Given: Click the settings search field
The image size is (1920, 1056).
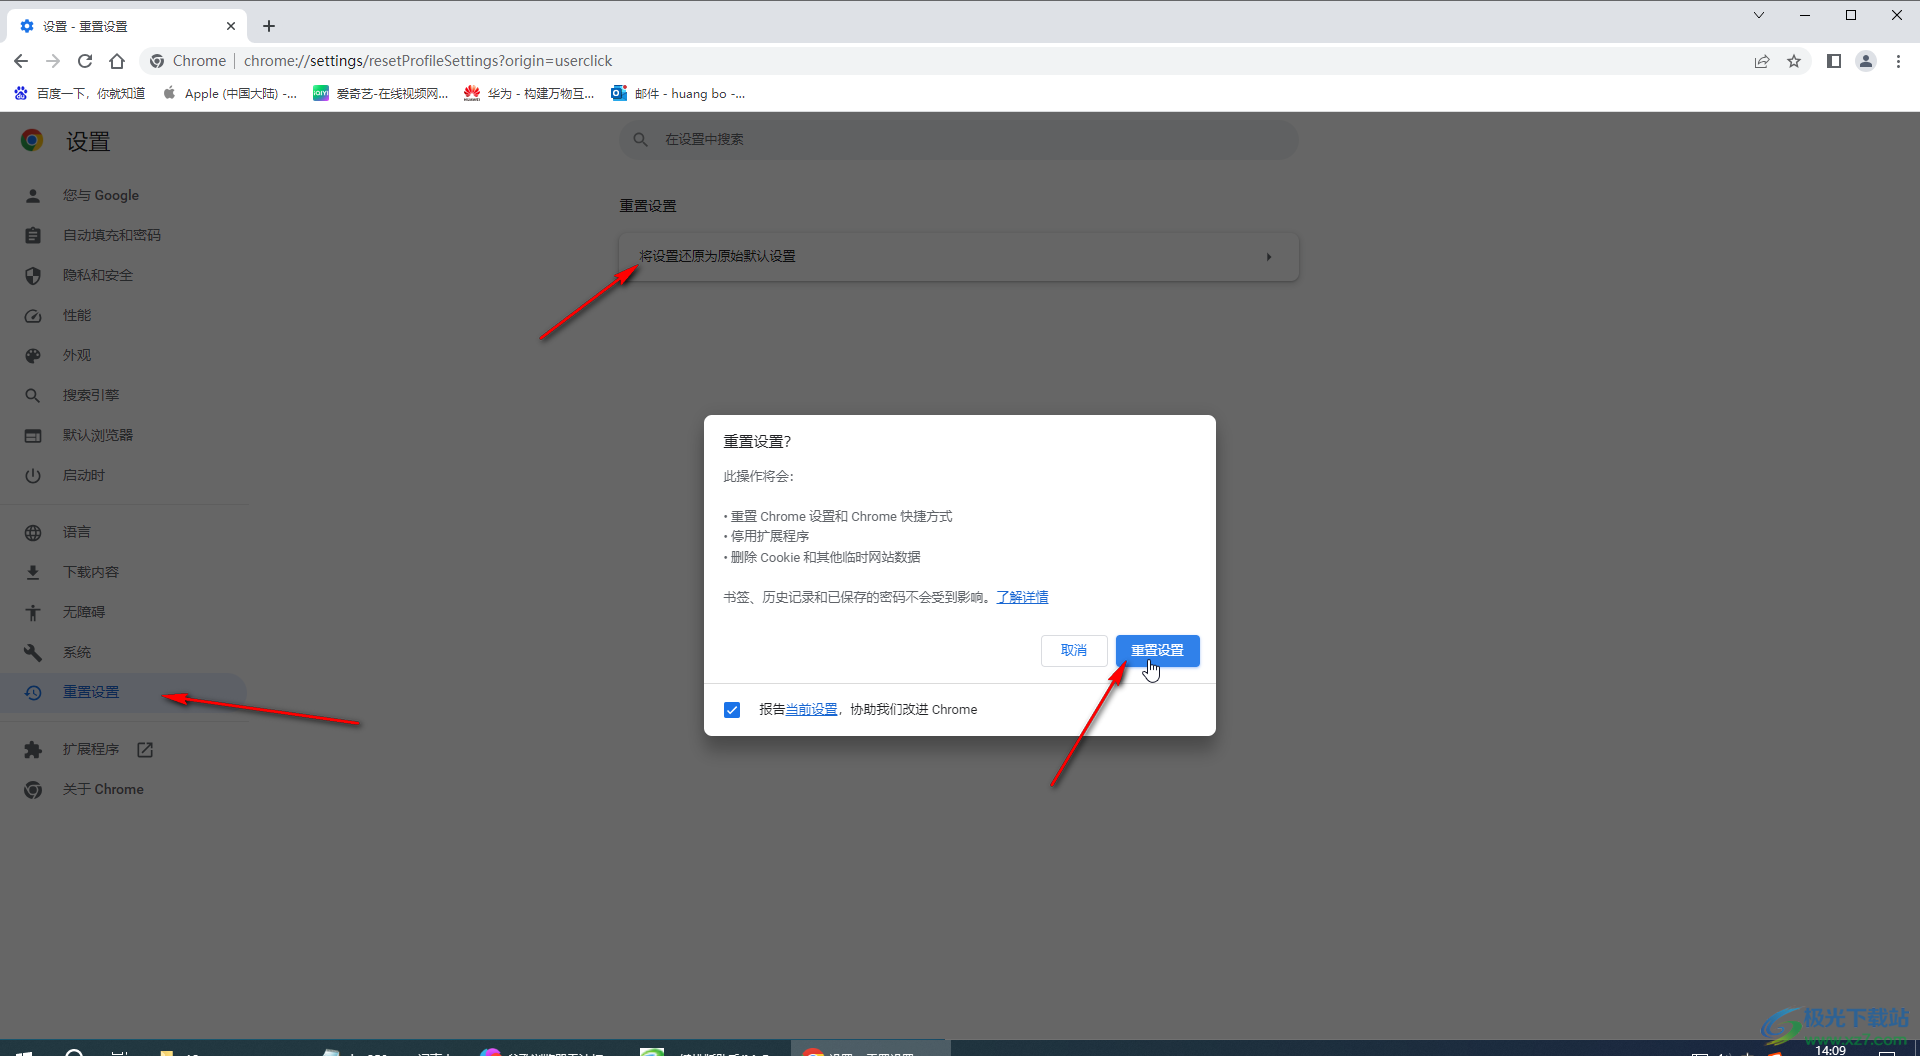Looking at the screenshot, I should pyautogui.click(x=959, y=139).
